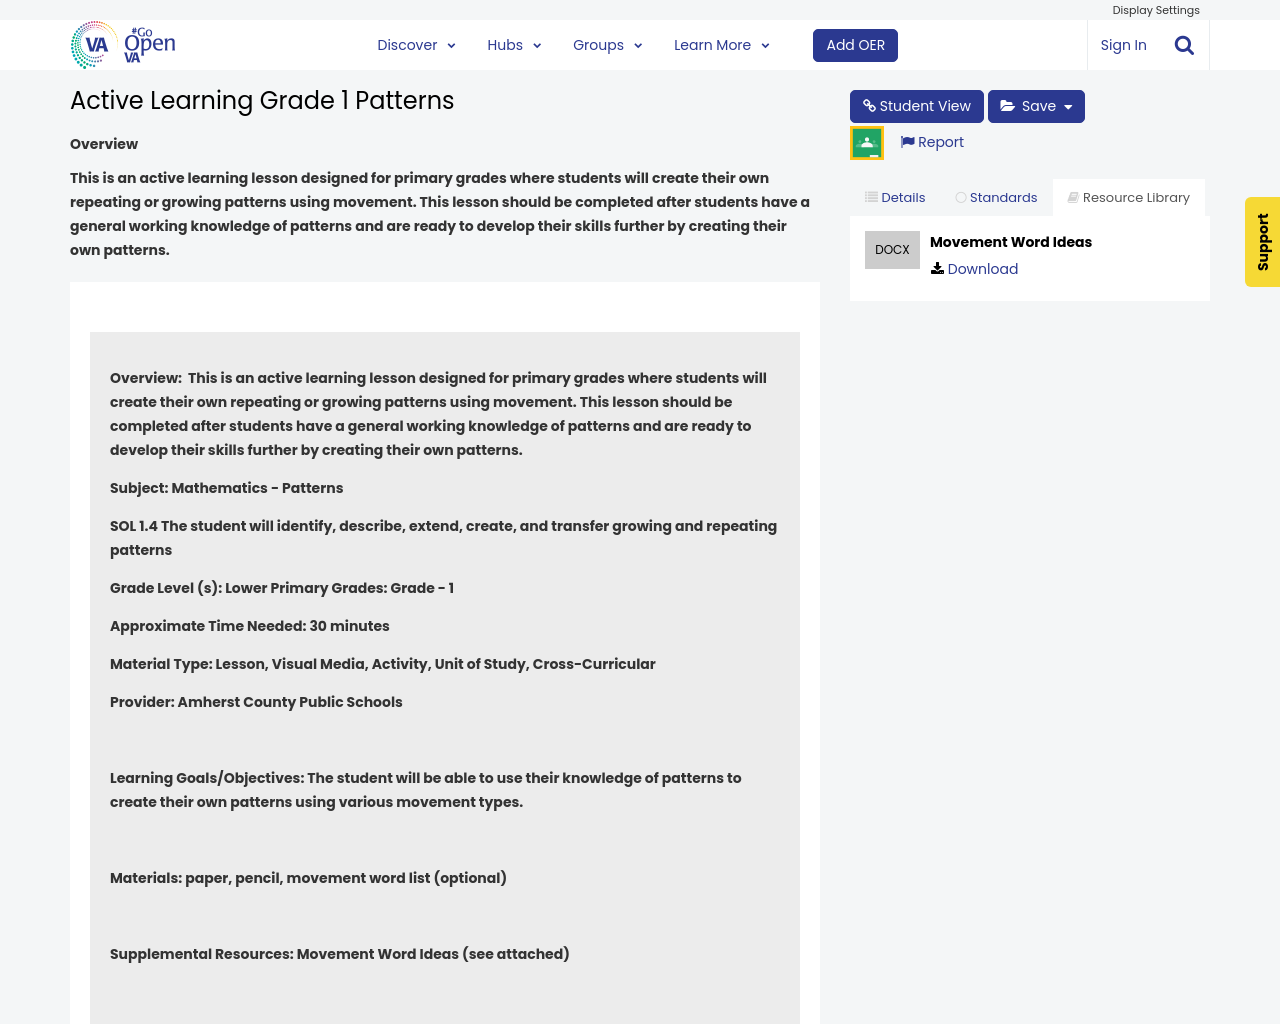Image resolution: width=1280 pixels, height=1024 pixels.
Task: Switch to the Standards tab
Action: pyautogui.click(x=996, y=195)
